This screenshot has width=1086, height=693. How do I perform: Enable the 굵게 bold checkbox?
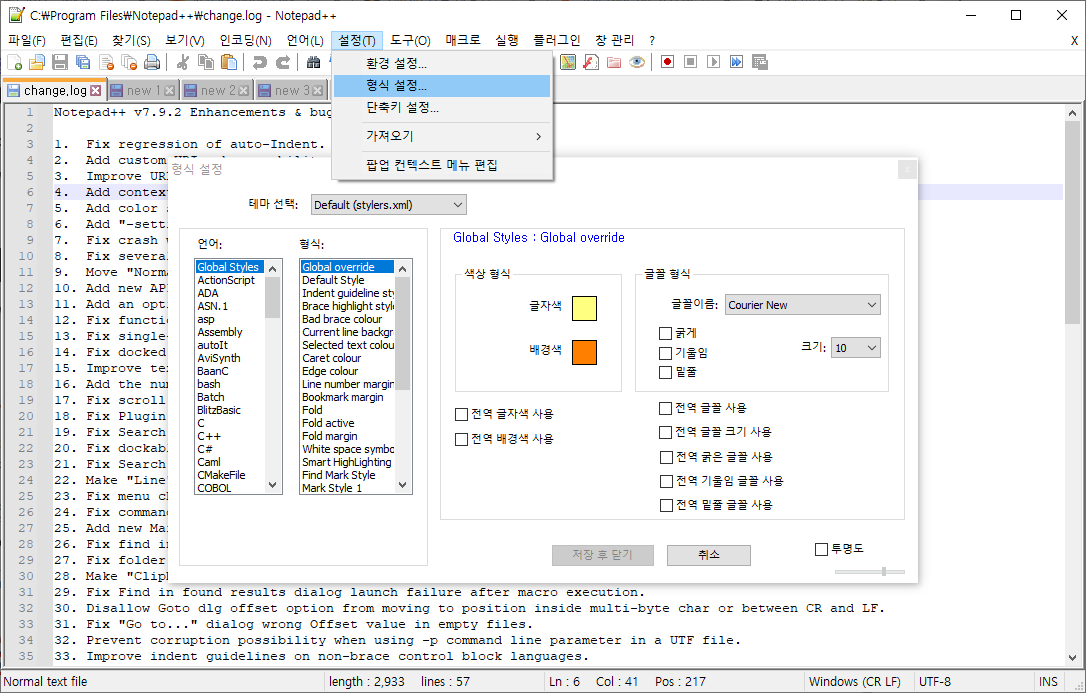coord(666,334)
